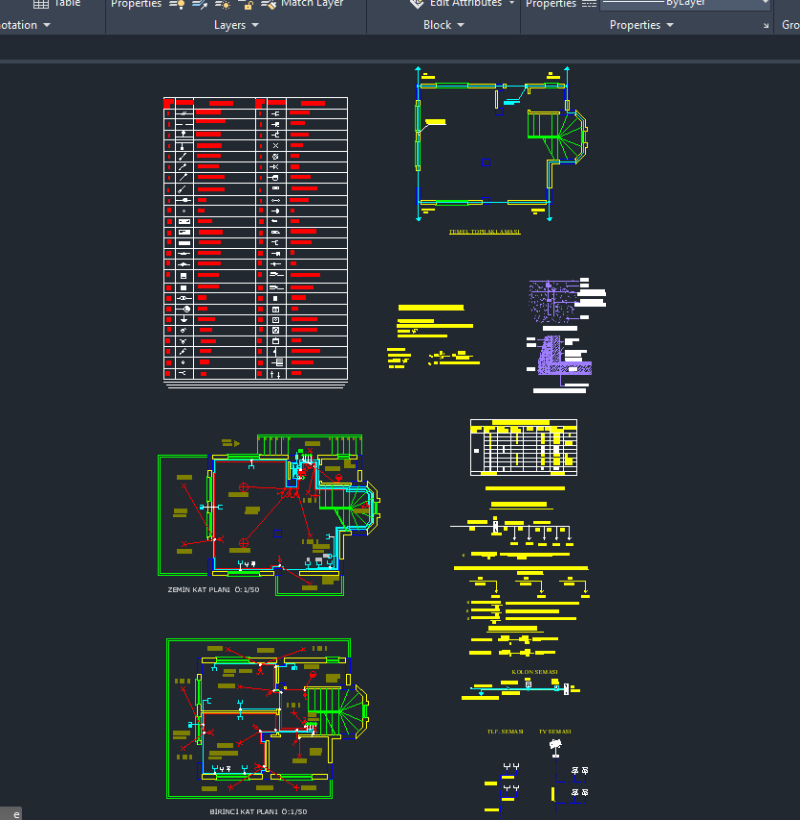Expand the Block panel title
This screenshot has width=800, height=820.
[x=443, y=25]
